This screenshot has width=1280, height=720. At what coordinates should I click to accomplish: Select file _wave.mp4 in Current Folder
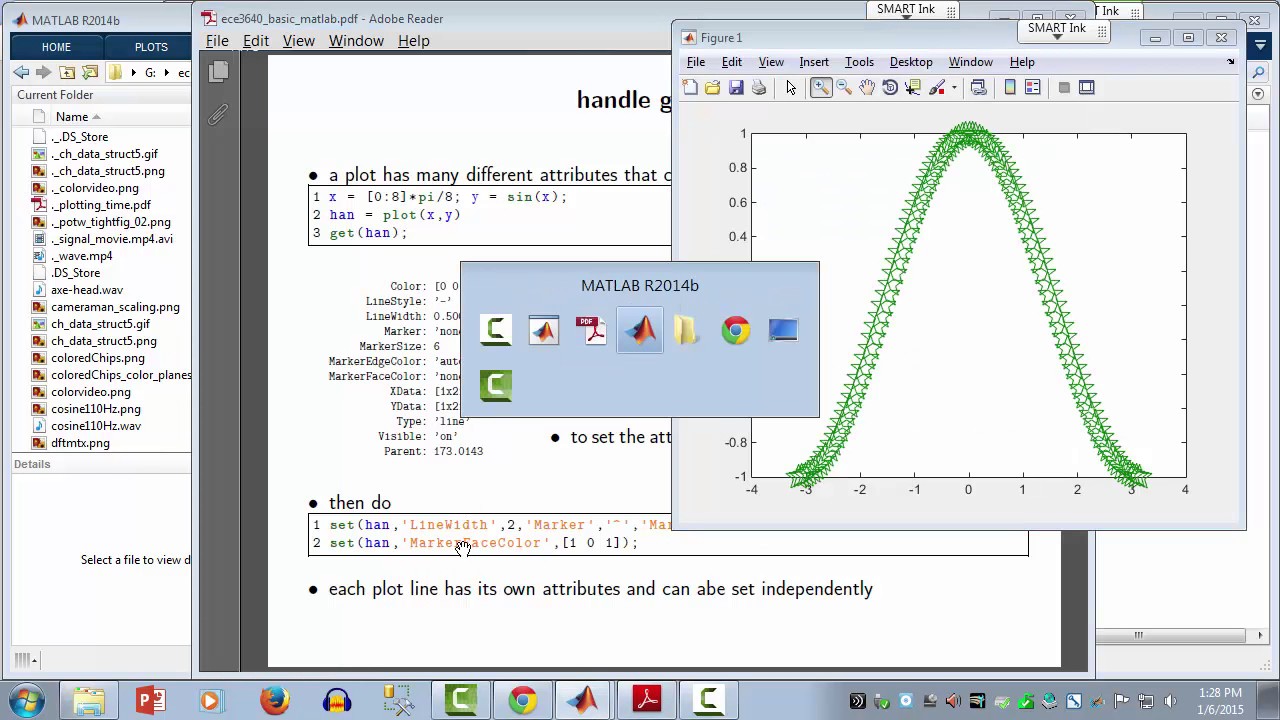point(81,256)
